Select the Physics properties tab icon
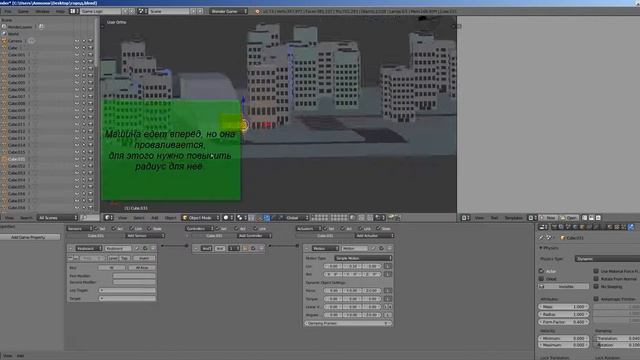The width and height of the screenshot is (640, 360). coord(631,227)
